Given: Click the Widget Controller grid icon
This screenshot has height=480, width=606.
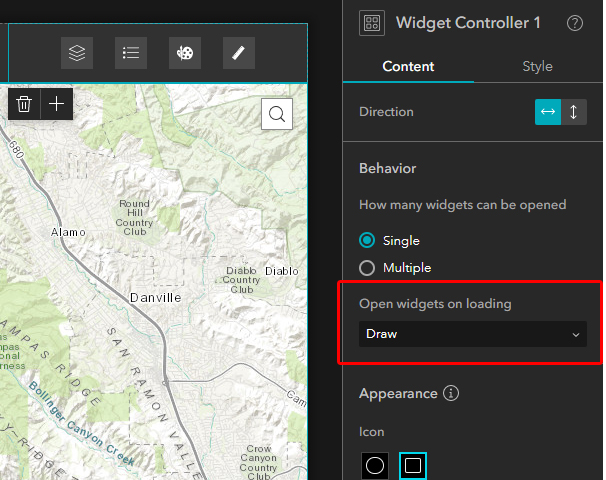Looking at the screenshot, I should tap(372, 24).
